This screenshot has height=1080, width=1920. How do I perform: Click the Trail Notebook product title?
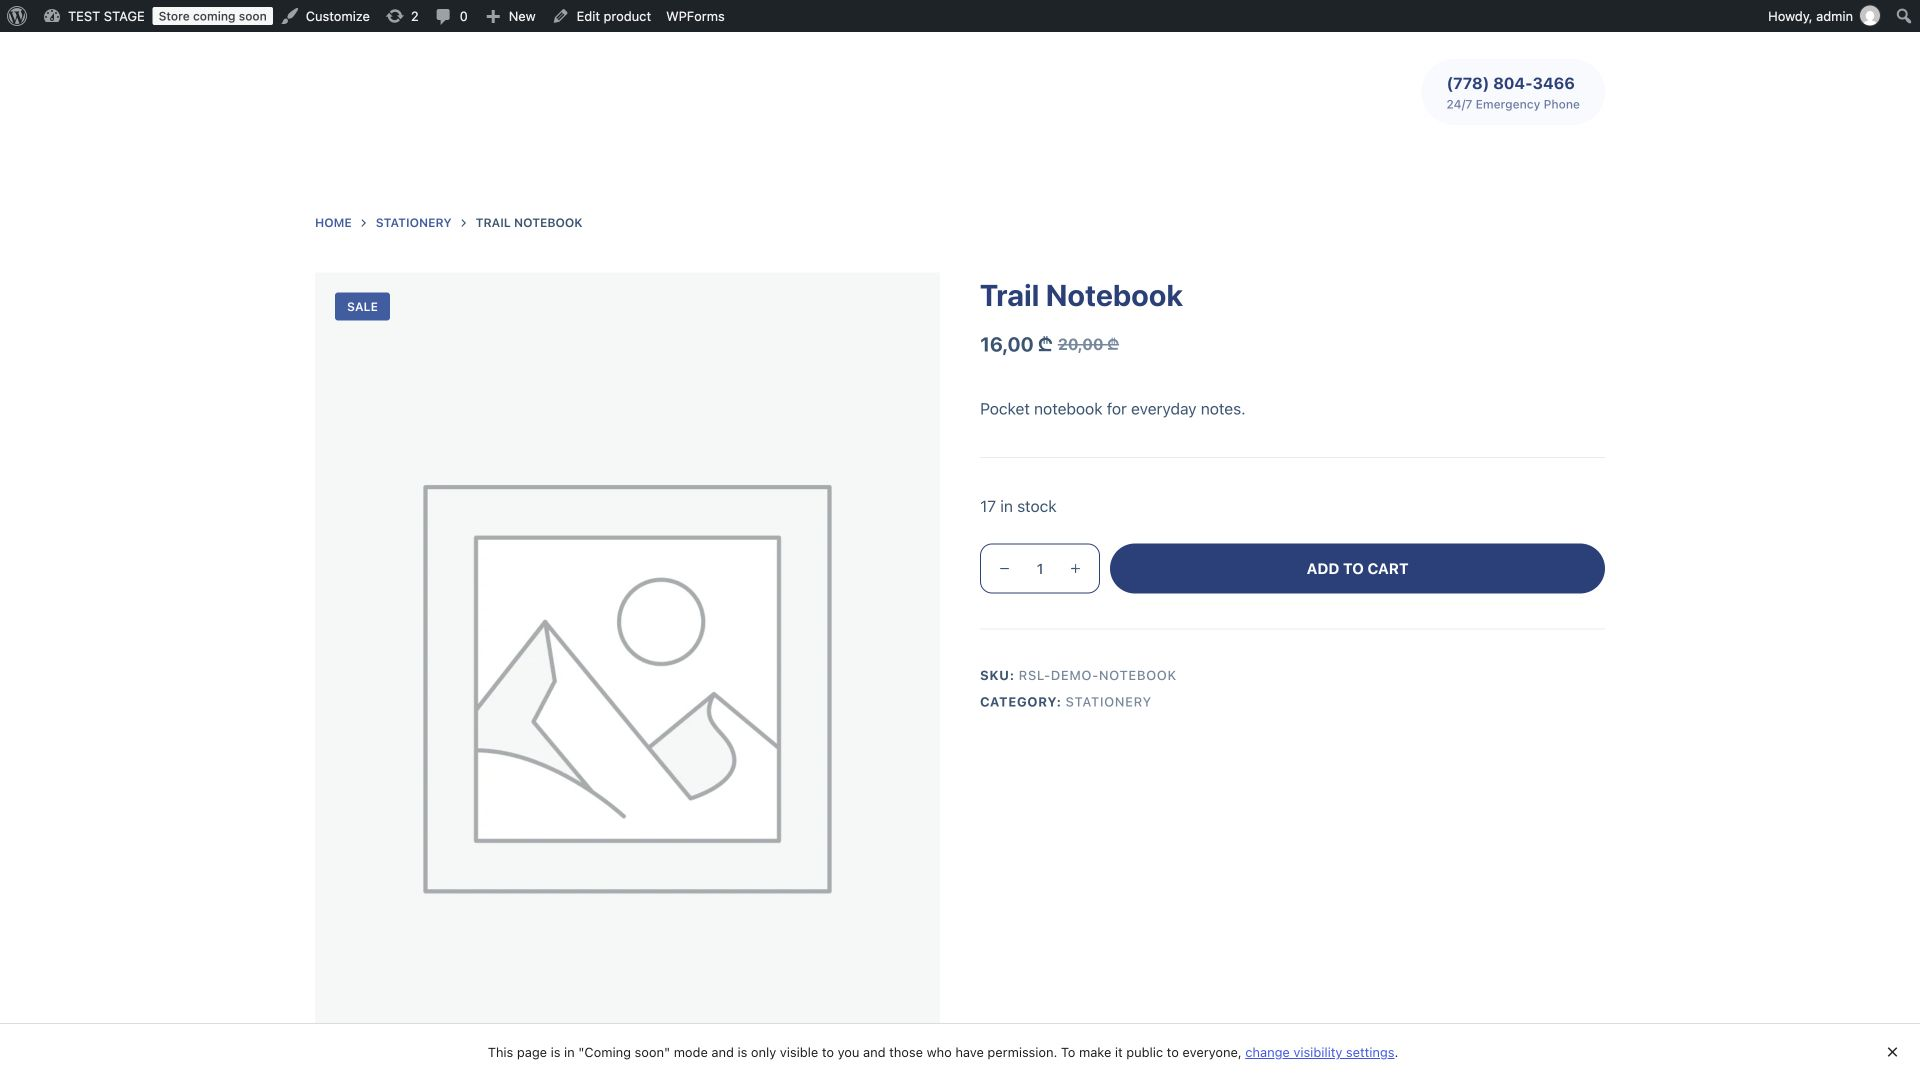[1081, 296]
